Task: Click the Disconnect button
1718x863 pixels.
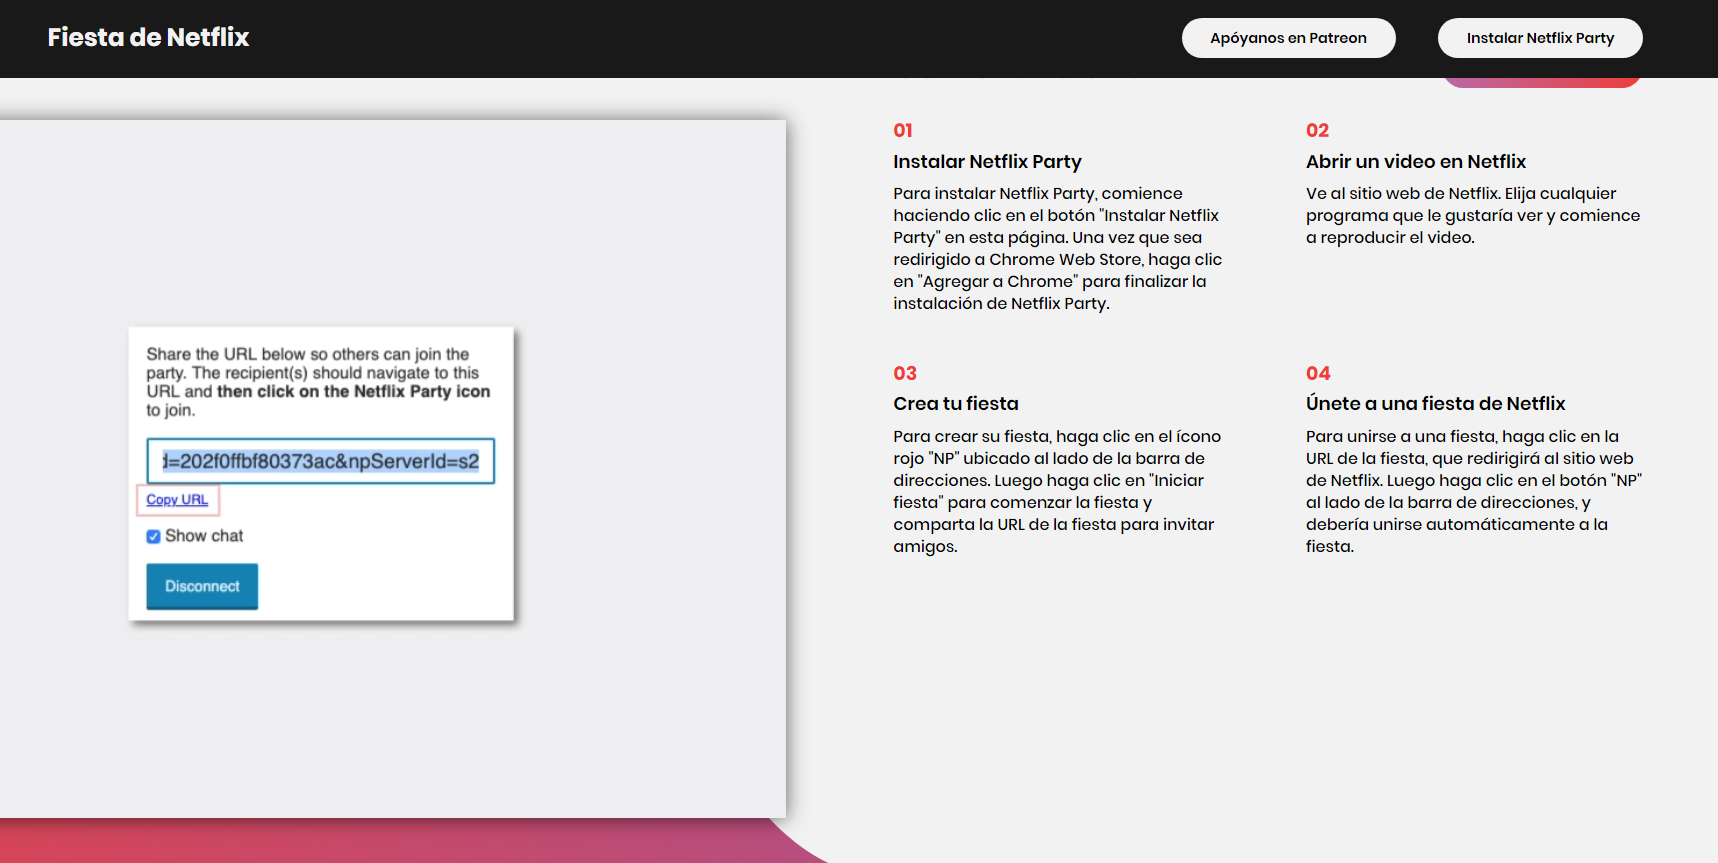Action: [202, 586]
